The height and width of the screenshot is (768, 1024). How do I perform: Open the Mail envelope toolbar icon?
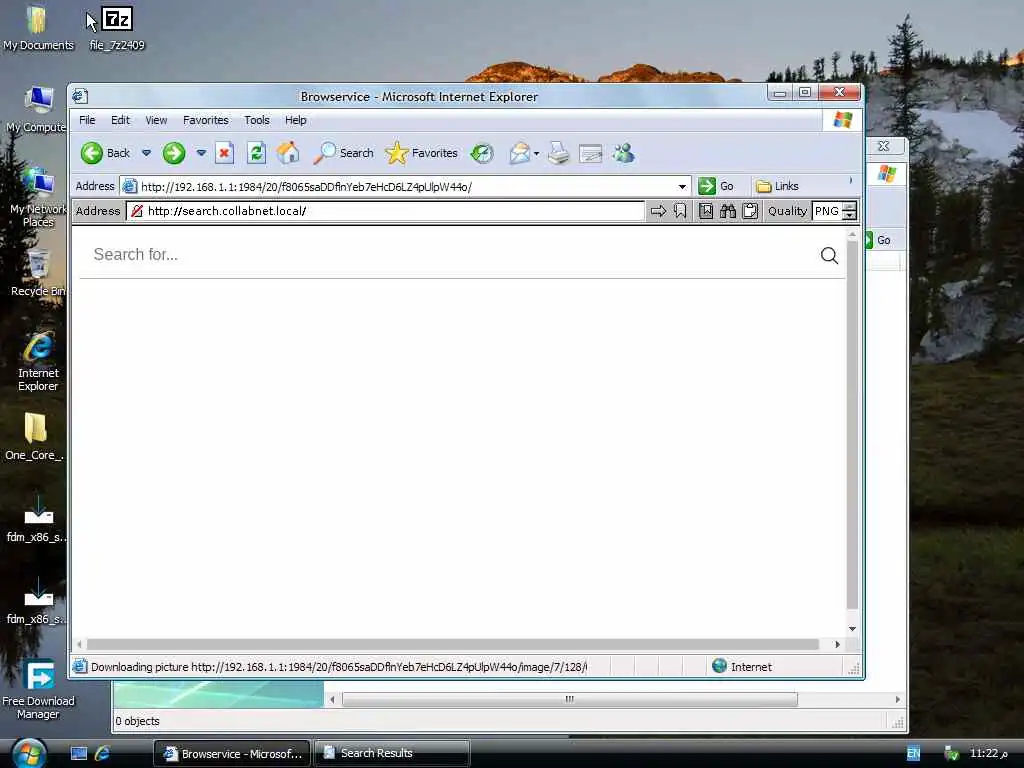coord(520,153)
